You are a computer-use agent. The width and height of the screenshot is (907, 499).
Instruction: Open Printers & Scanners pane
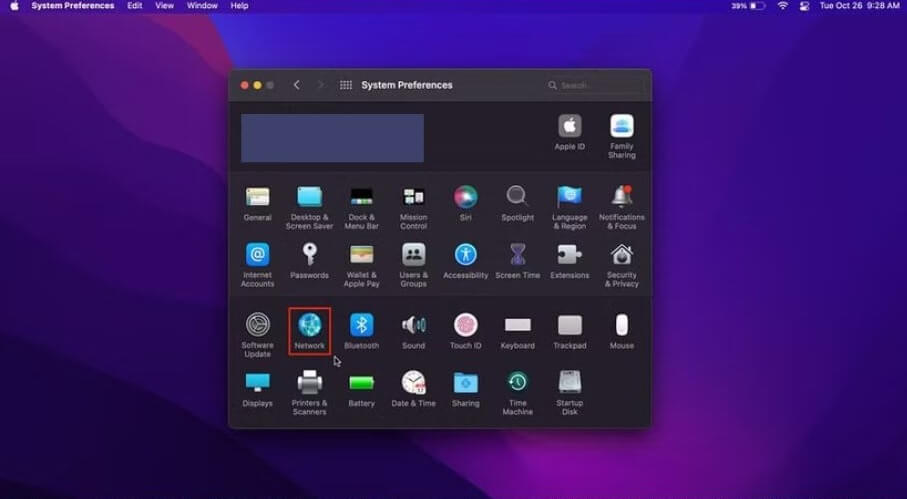point(309,383)
